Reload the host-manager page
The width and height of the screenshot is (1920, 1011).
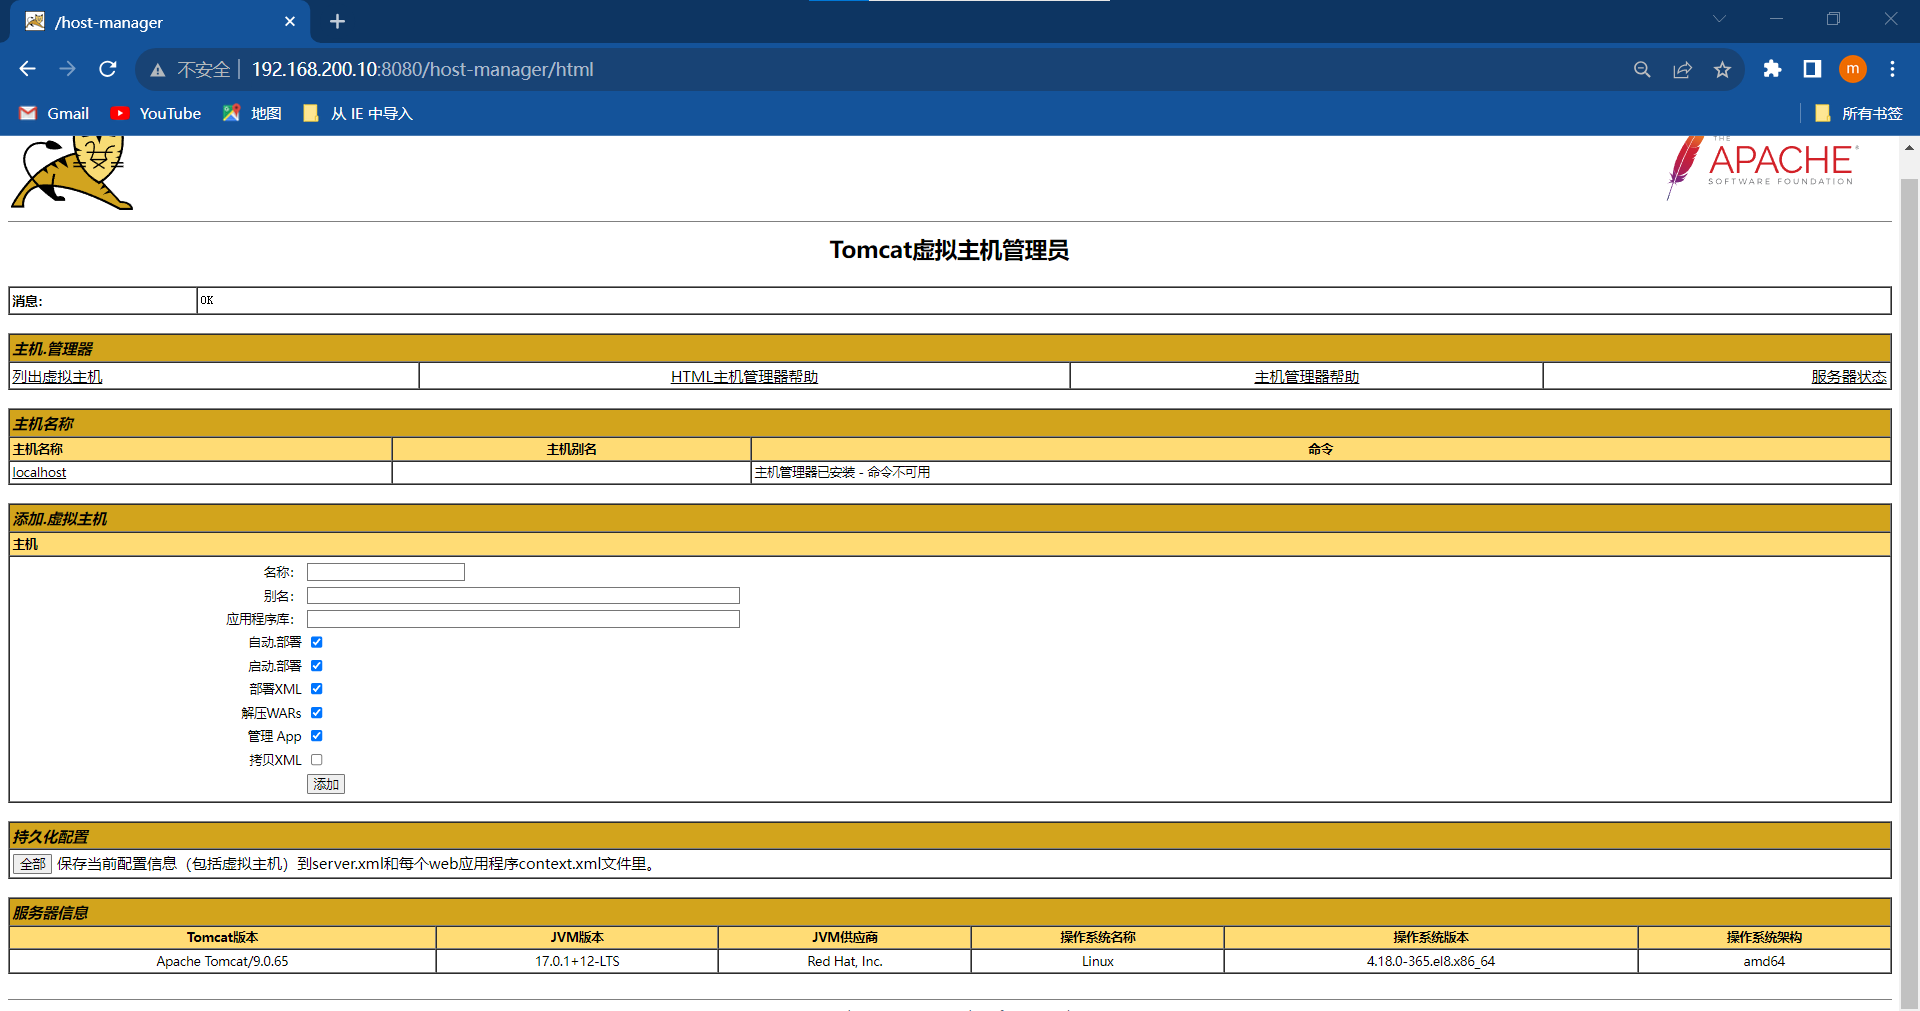pos(108,69)
